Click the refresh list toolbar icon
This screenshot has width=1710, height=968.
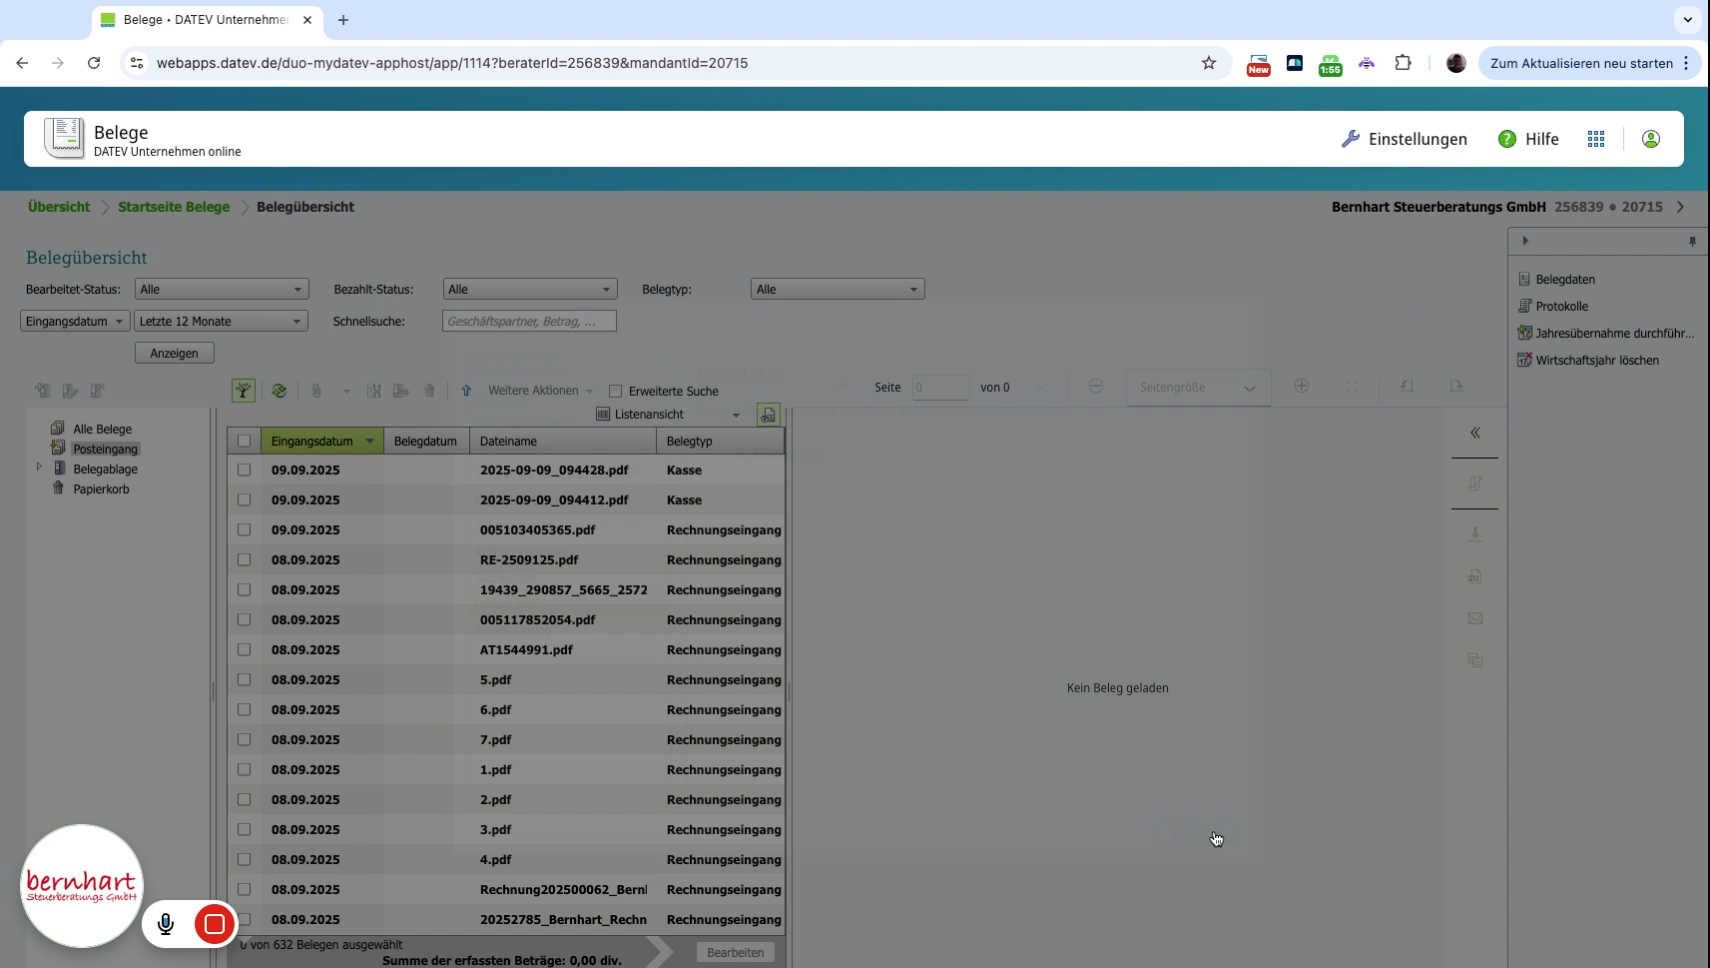[279, 391]
